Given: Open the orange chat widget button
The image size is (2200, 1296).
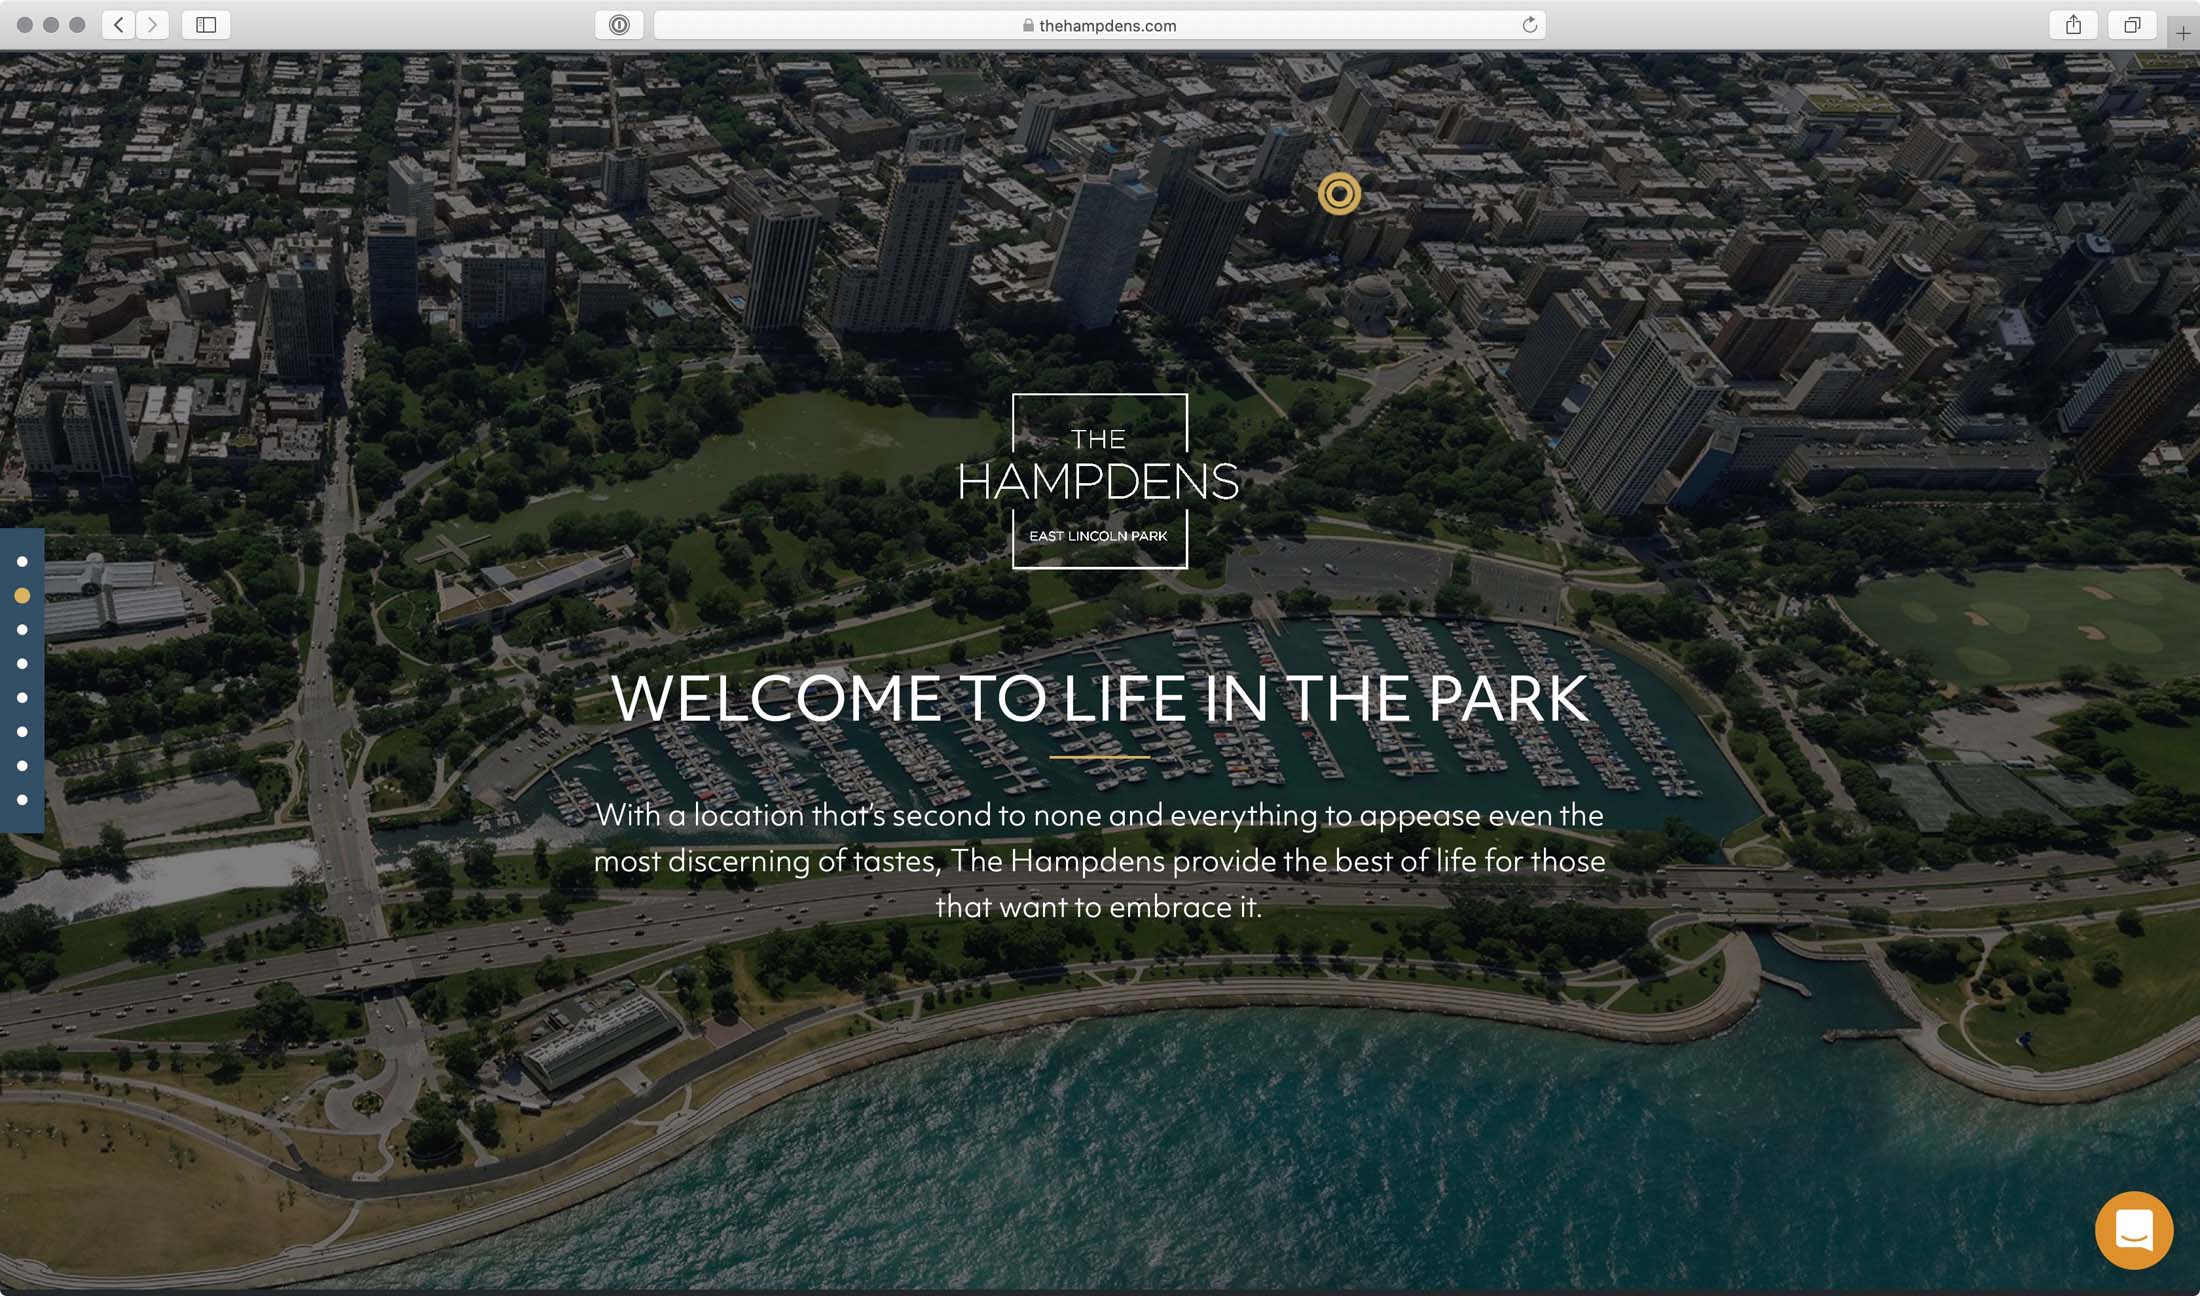Looking at the screenshot, I should coord(2133,1230).
